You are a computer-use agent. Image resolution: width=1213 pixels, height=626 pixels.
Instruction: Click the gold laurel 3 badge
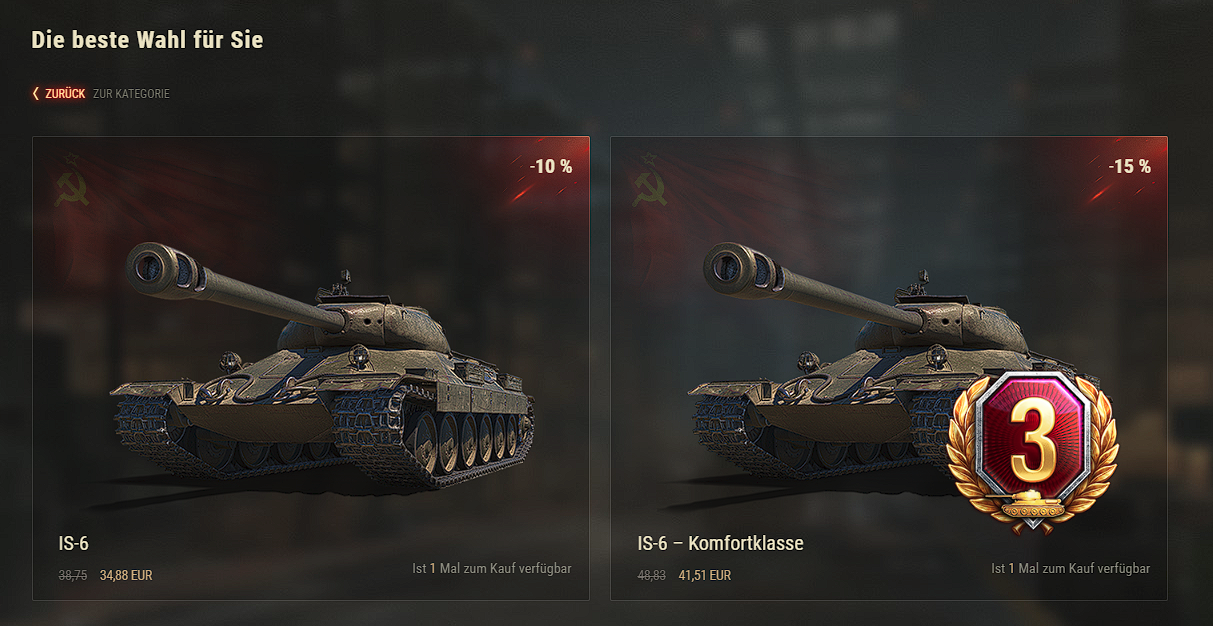(x=1031, y=445)
